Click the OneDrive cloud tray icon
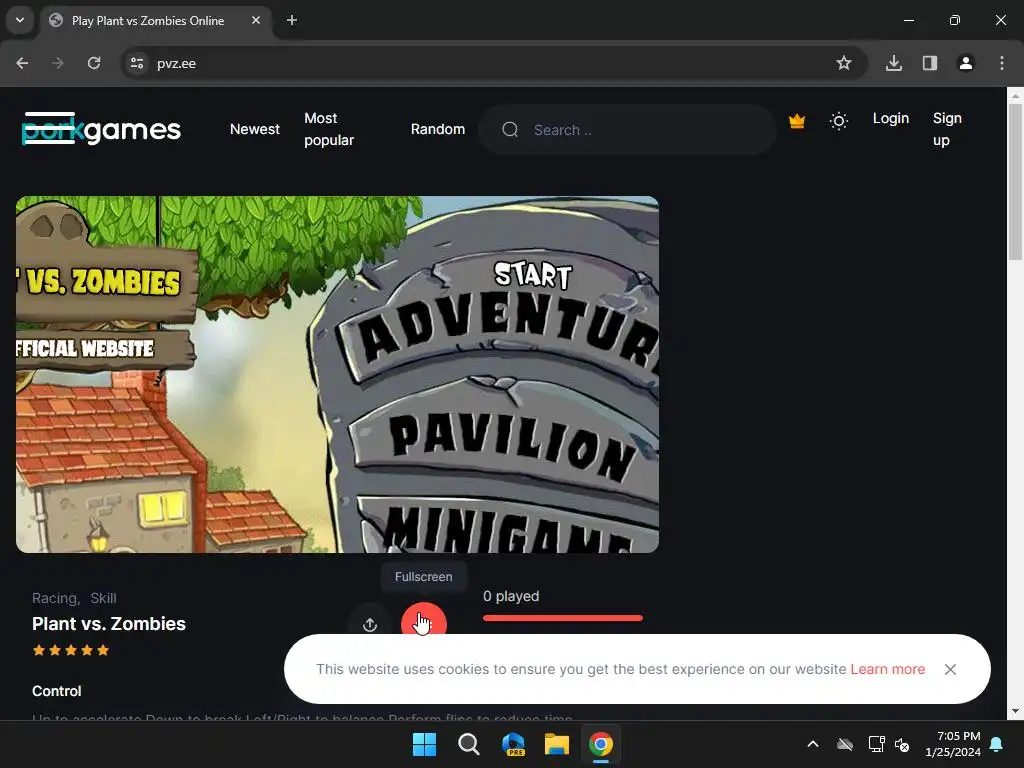The width and height of the screenshot is (1024, 768). (845, 744)
